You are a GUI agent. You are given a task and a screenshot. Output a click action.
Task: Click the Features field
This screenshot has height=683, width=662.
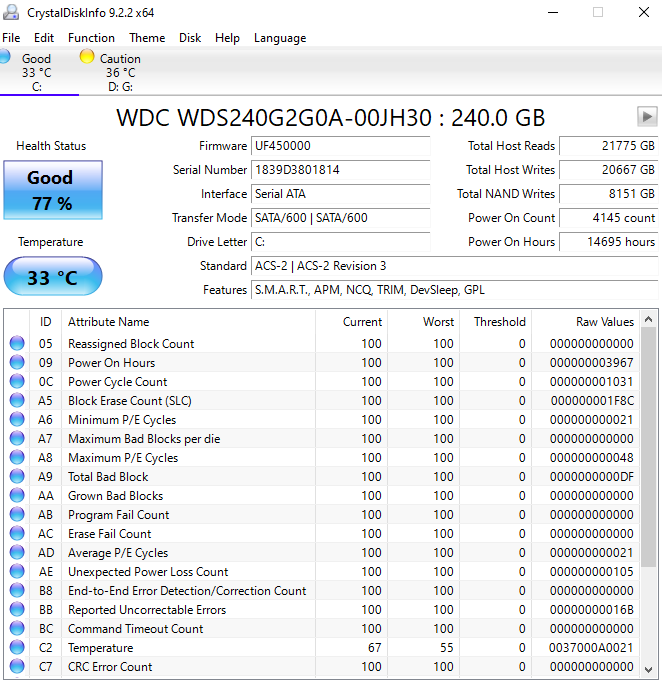click(454, 290)
